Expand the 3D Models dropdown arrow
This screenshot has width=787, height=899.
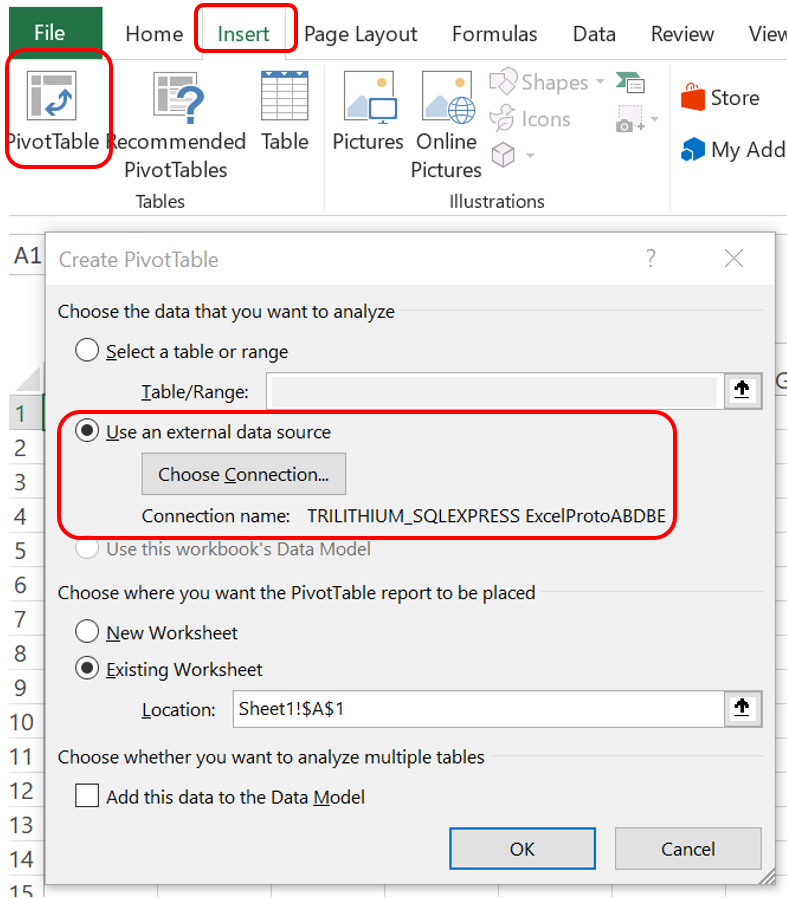[530, 155]
